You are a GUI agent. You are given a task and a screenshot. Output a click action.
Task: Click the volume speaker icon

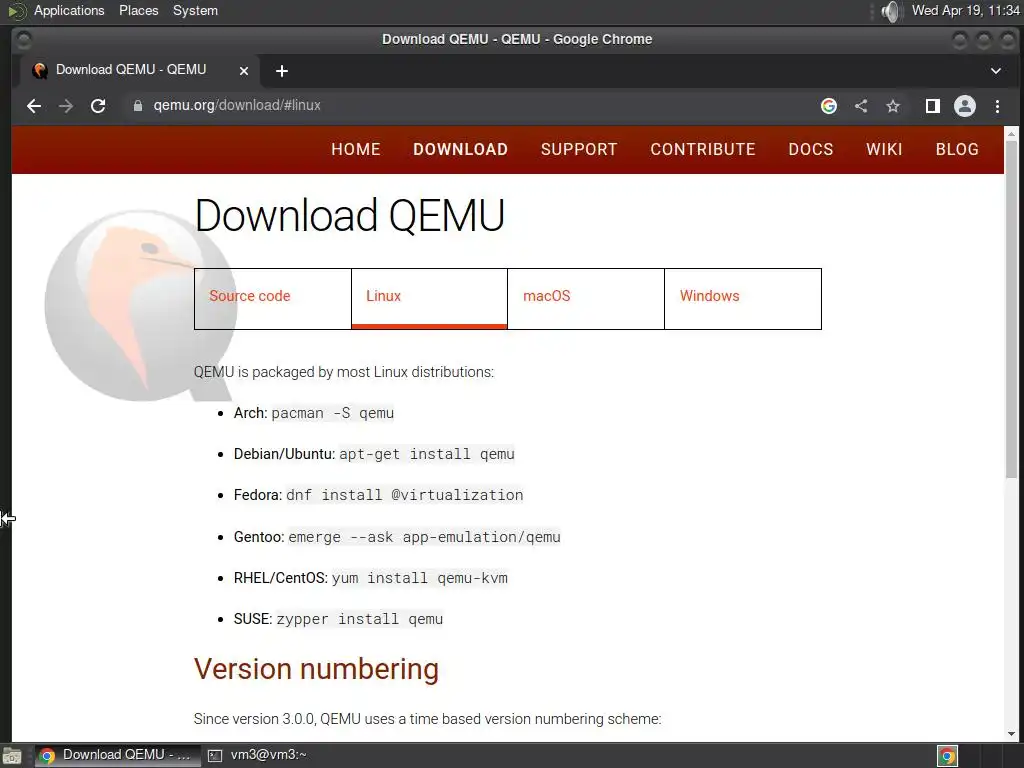(891, 11)
